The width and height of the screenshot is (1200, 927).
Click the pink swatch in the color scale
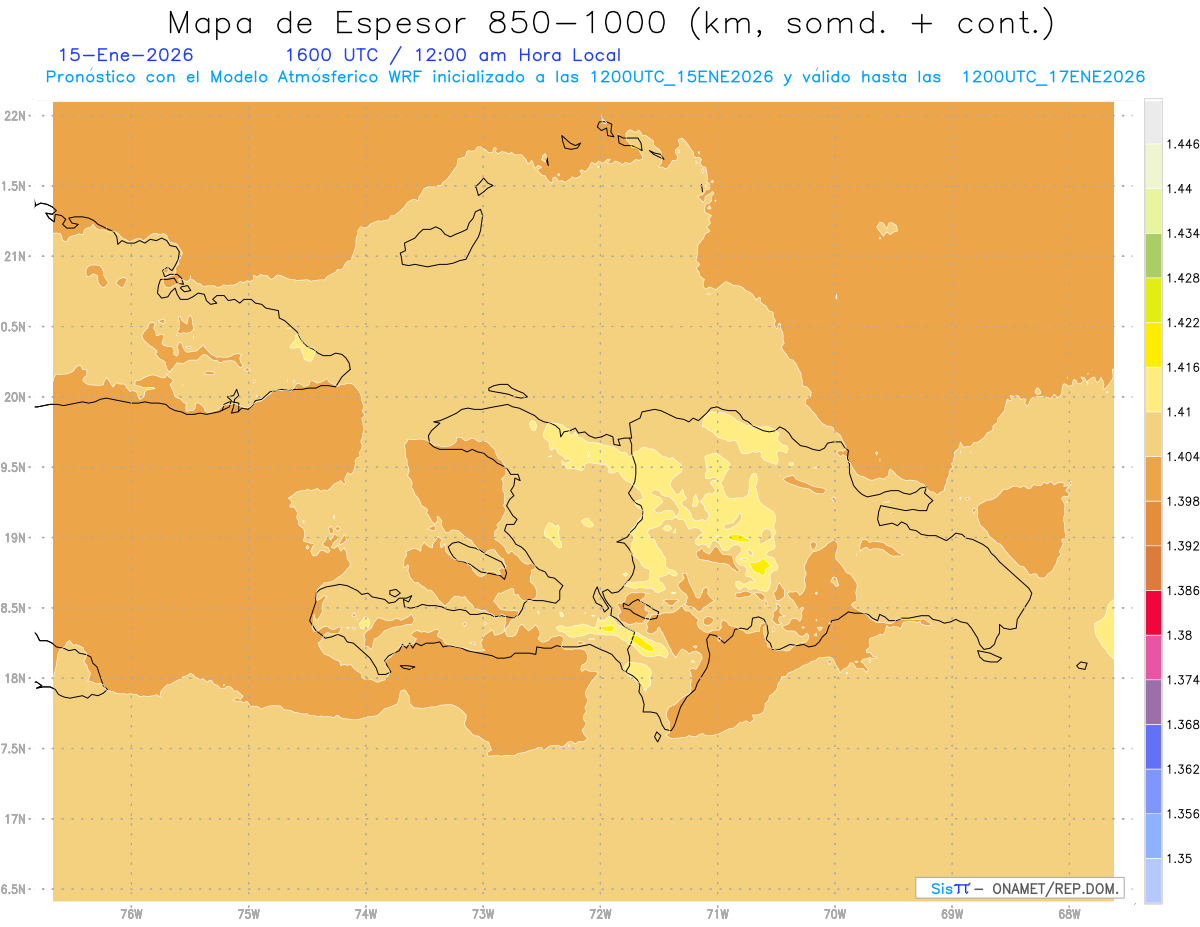coord(1153,657)
